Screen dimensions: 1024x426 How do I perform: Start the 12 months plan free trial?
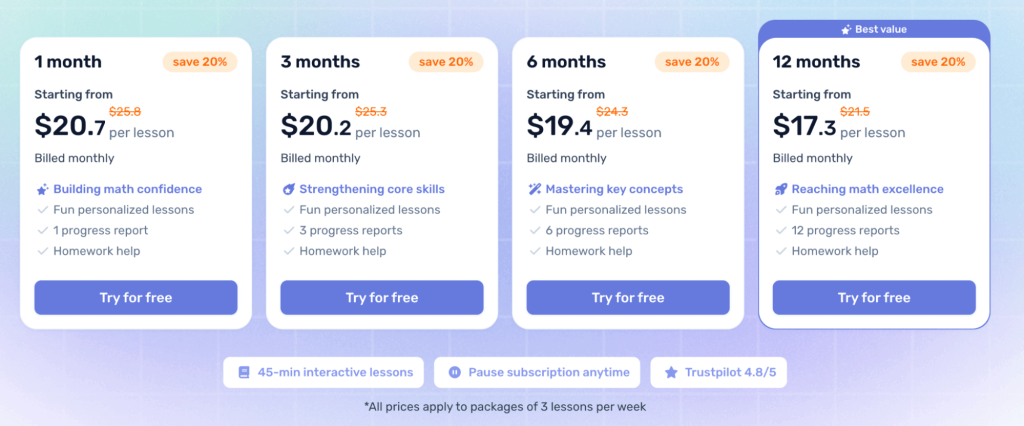coord(874,297)
